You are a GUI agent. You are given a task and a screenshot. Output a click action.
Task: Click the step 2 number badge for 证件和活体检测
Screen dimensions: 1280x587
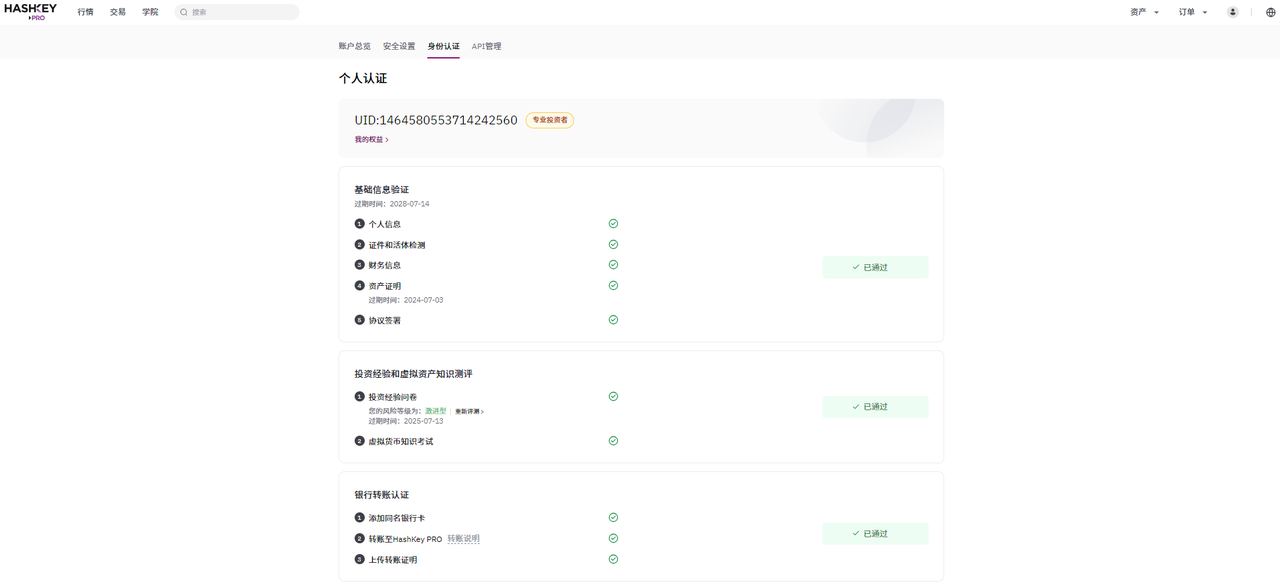tap(360, 244)
